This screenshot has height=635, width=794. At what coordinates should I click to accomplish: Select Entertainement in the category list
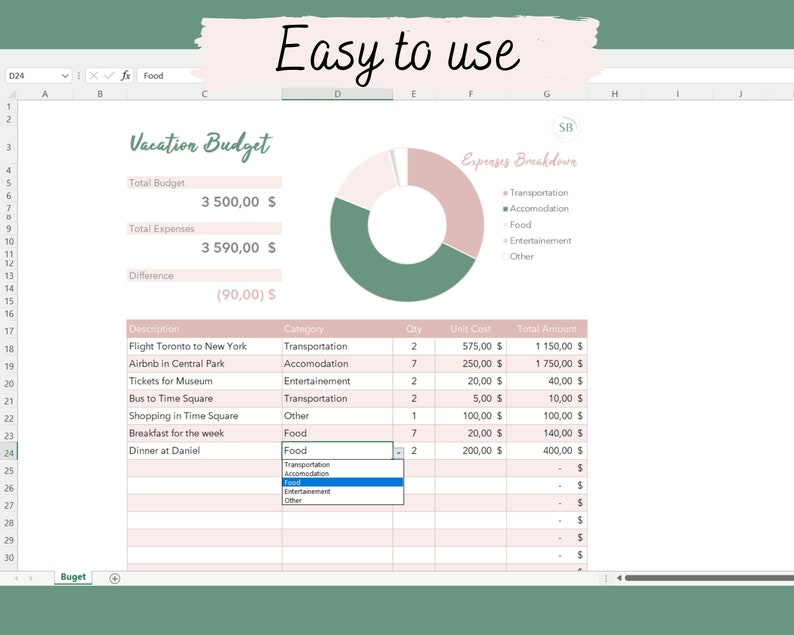(308, 492)
